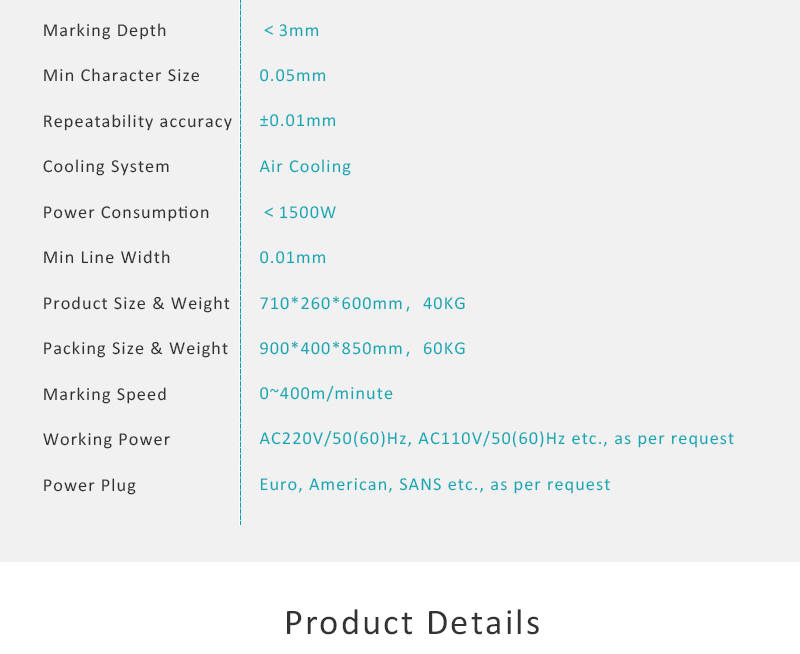This screenshot has height=654, width=800.
Task: Select the Air Cooling value
Action: (x=305, y=167)
